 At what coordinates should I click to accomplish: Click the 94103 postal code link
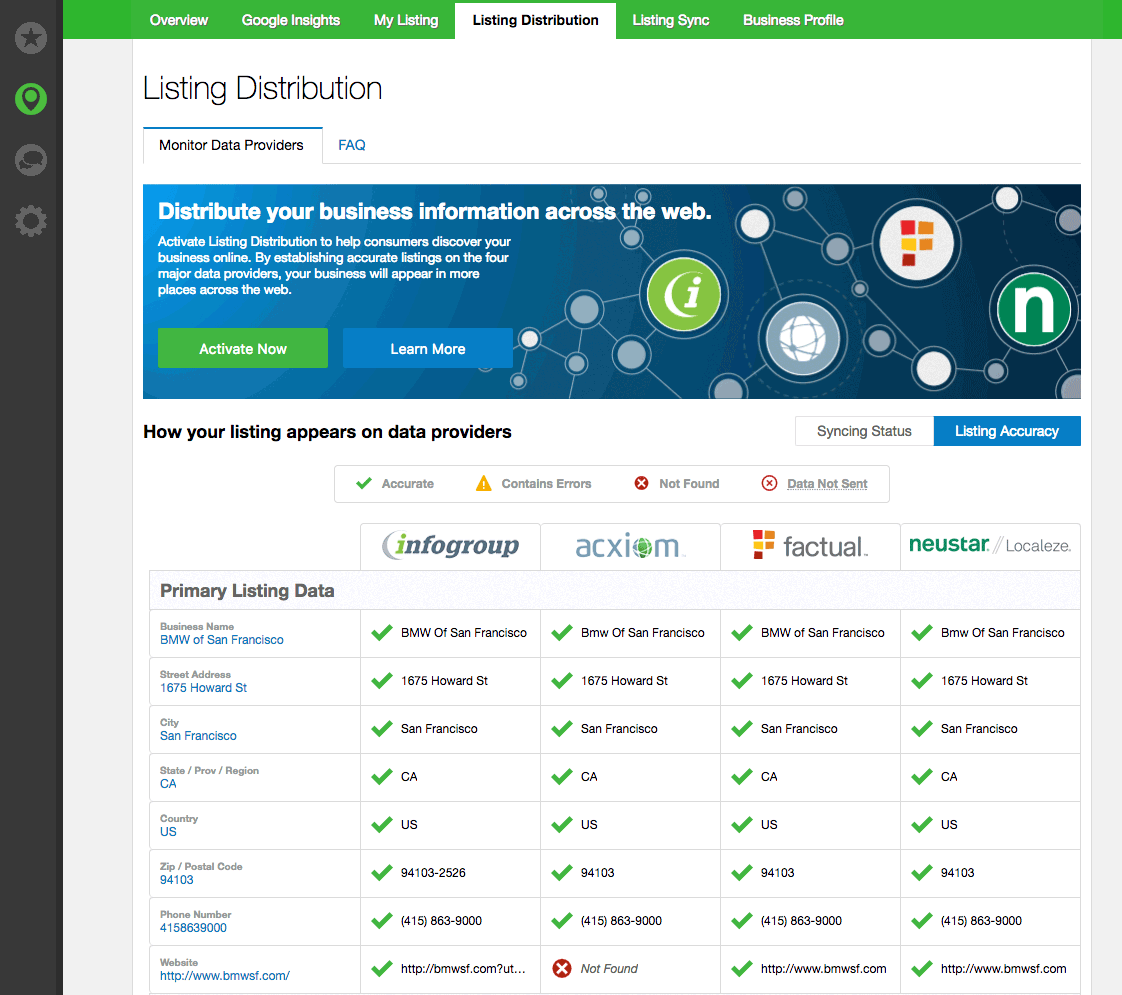tap(177, 879)
